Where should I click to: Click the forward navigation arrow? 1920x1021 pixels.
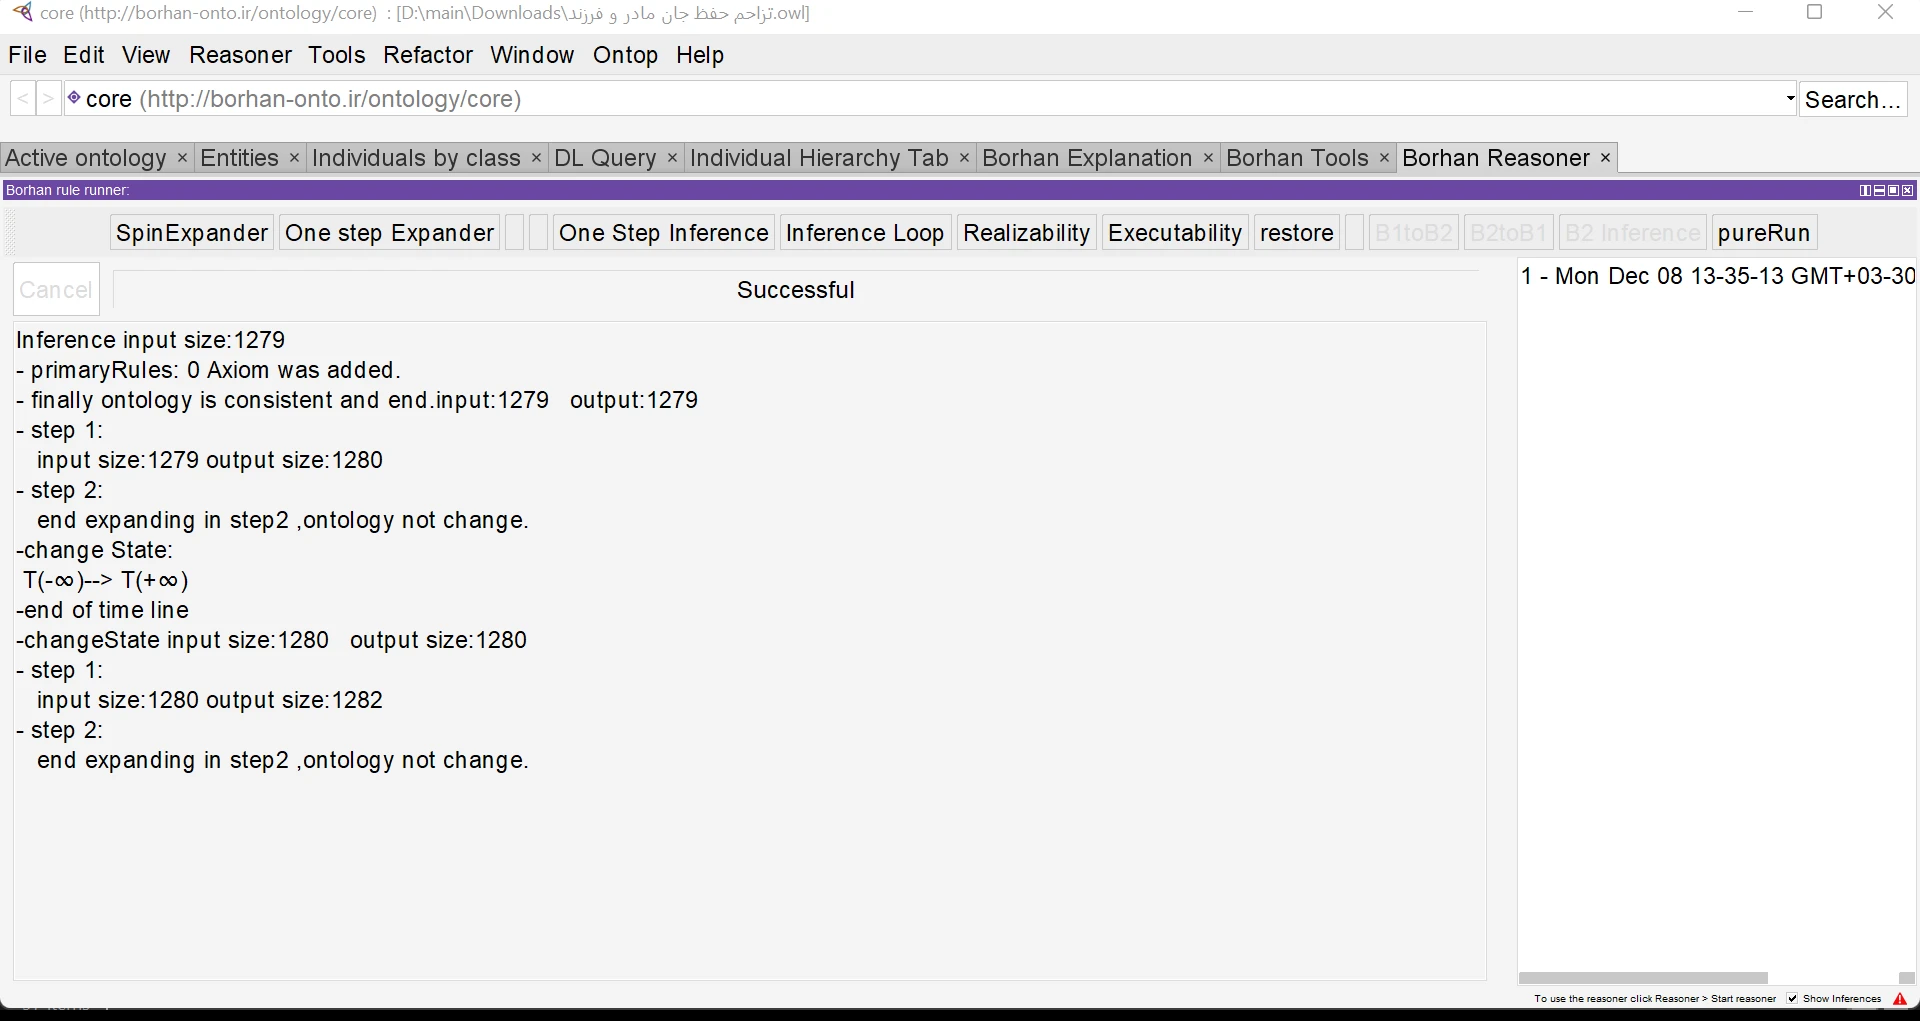tap(47, 98)
